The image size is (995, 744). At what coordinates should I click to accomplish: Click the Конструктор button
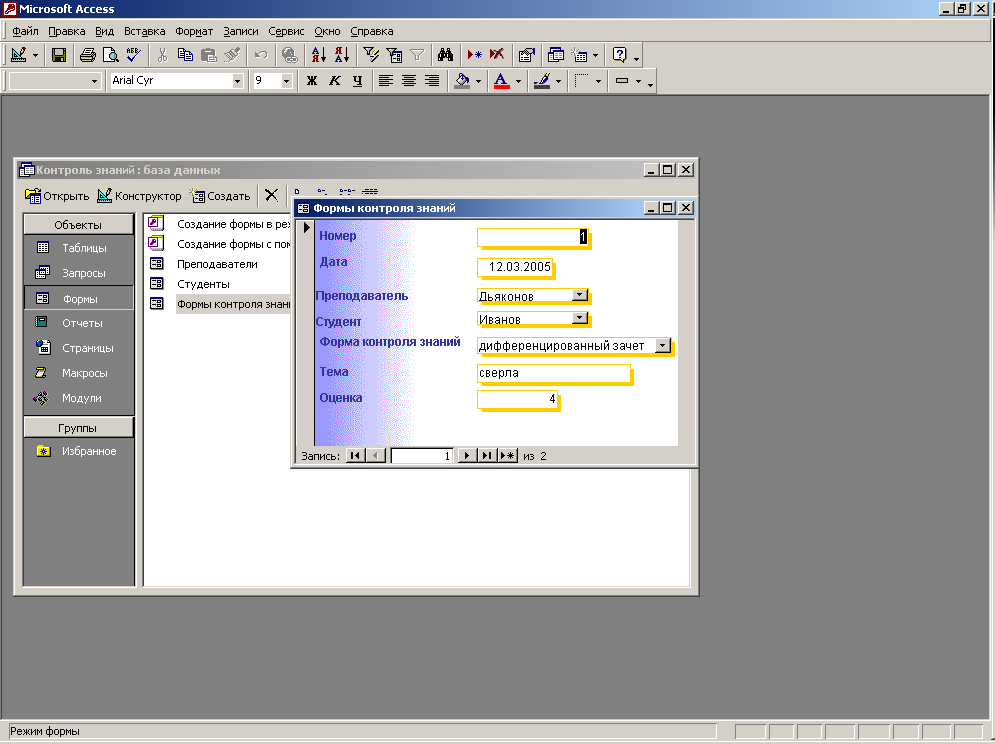(140, 196)
